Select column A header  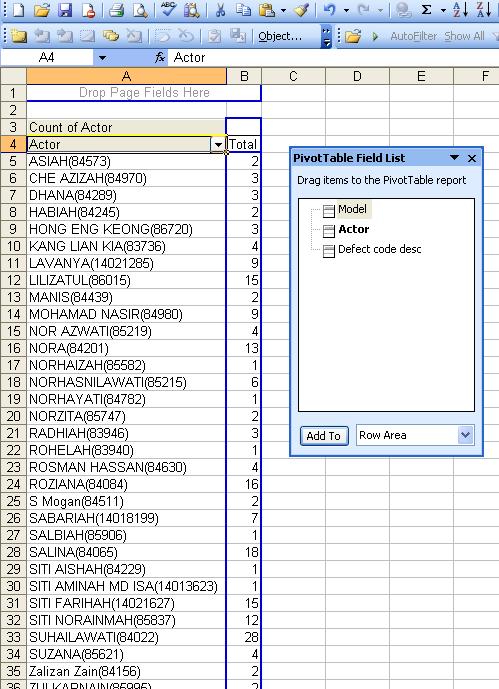[x=127, y=76]
